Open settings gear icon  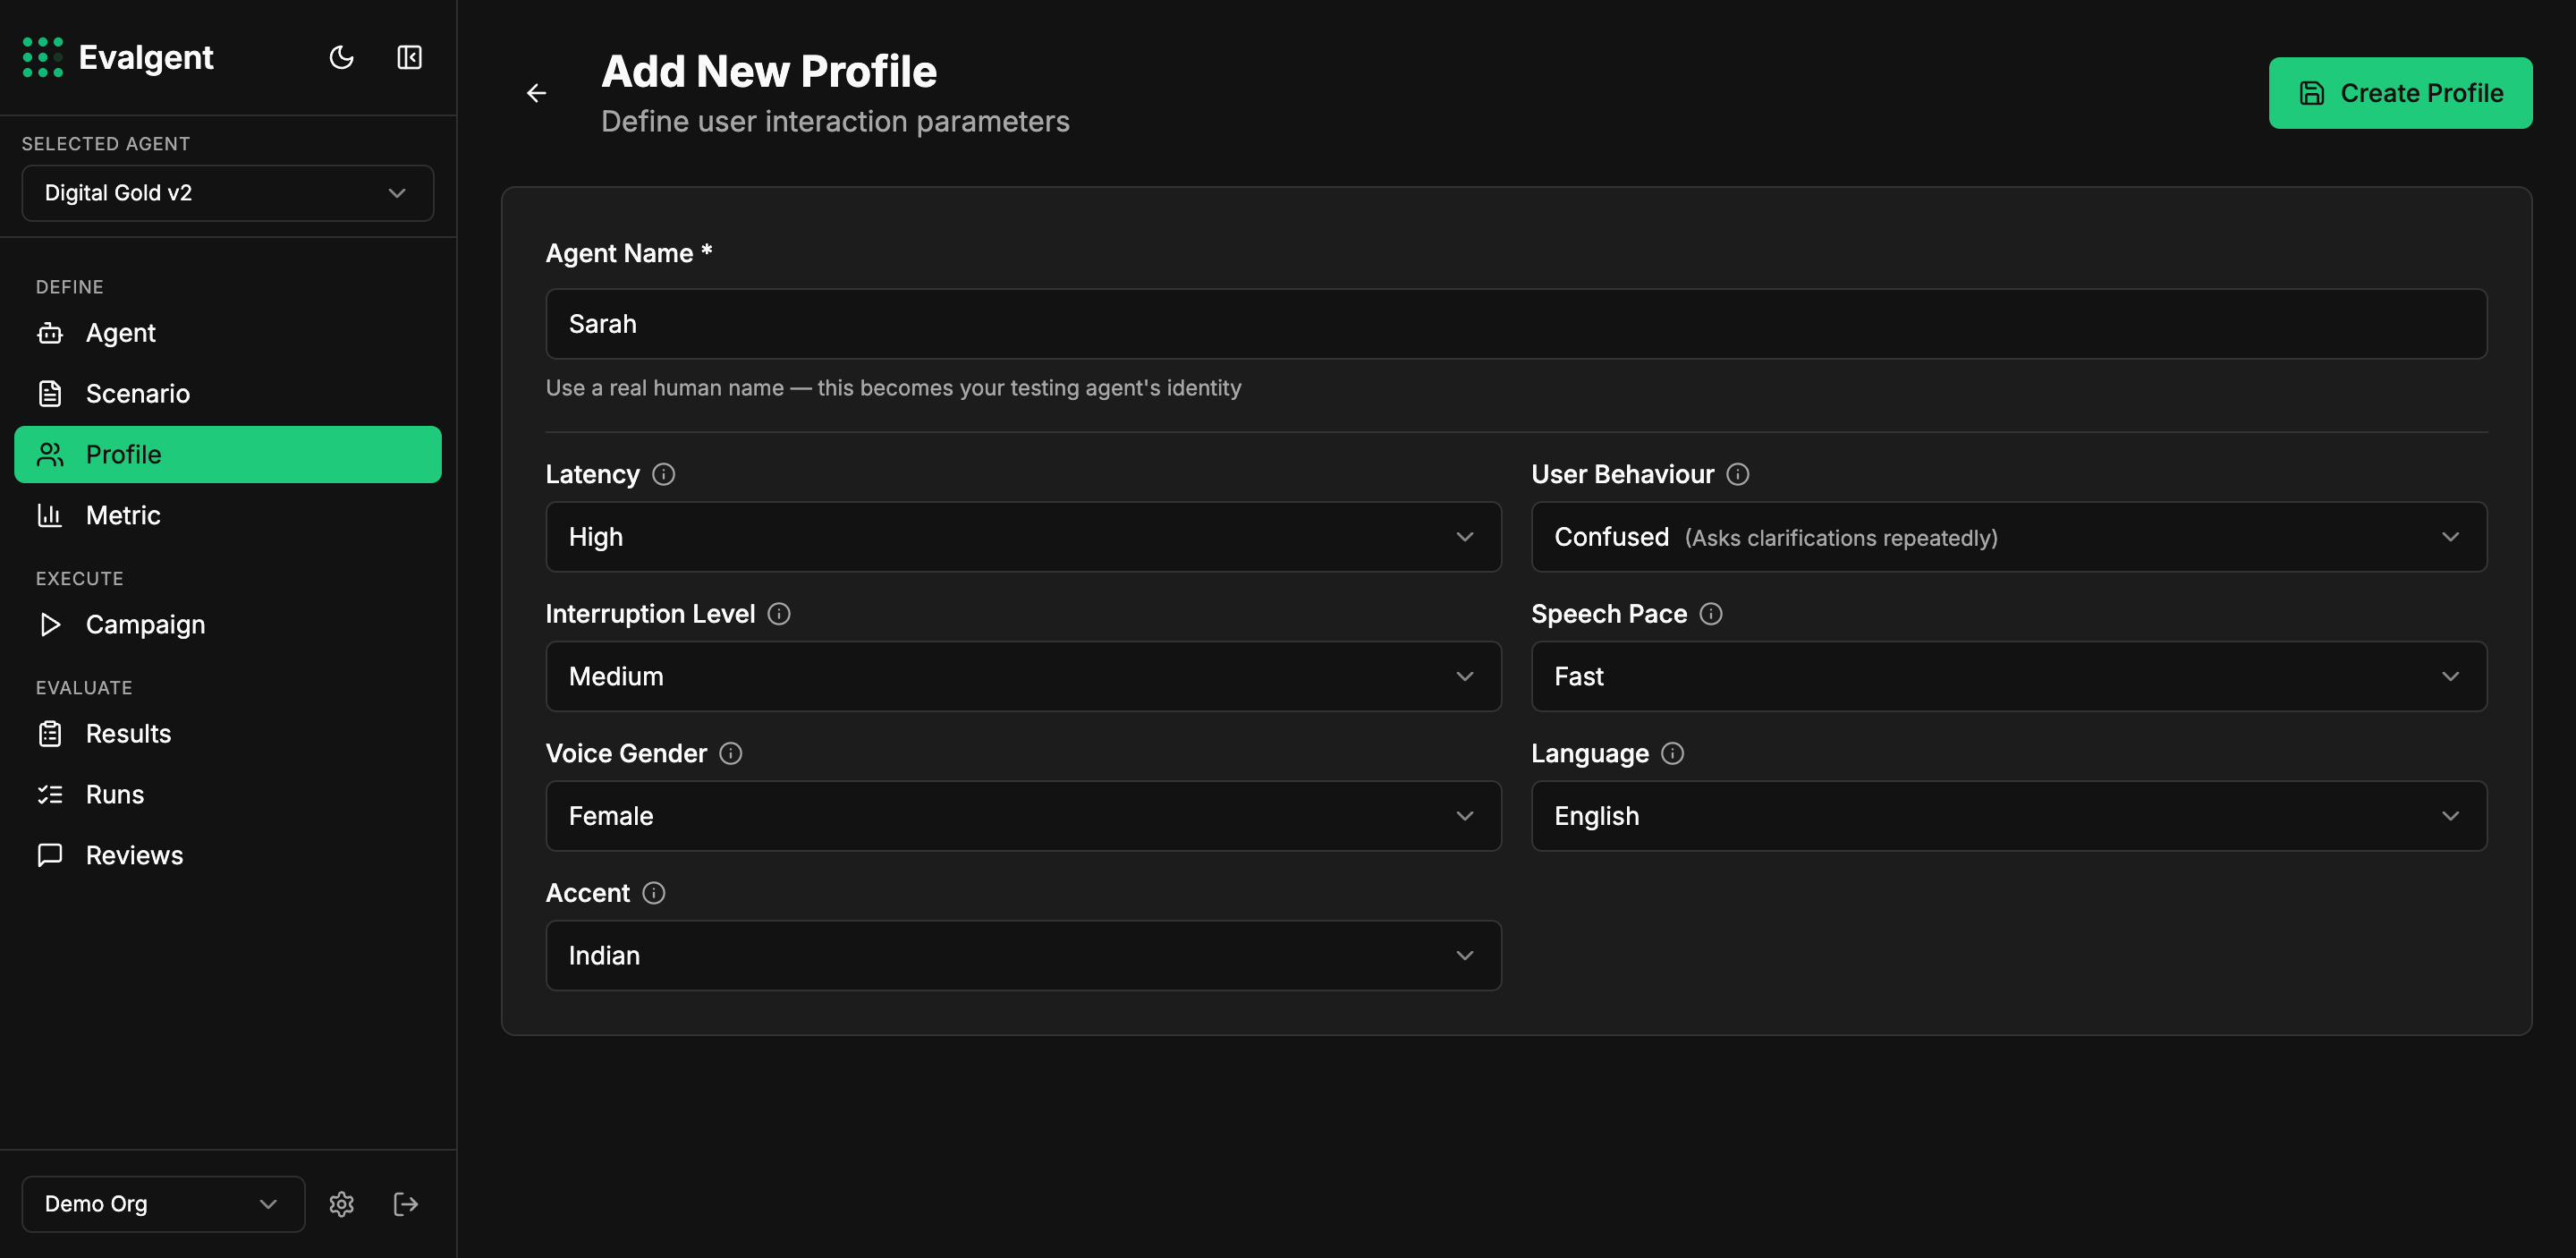click(x=341, y=1203)
